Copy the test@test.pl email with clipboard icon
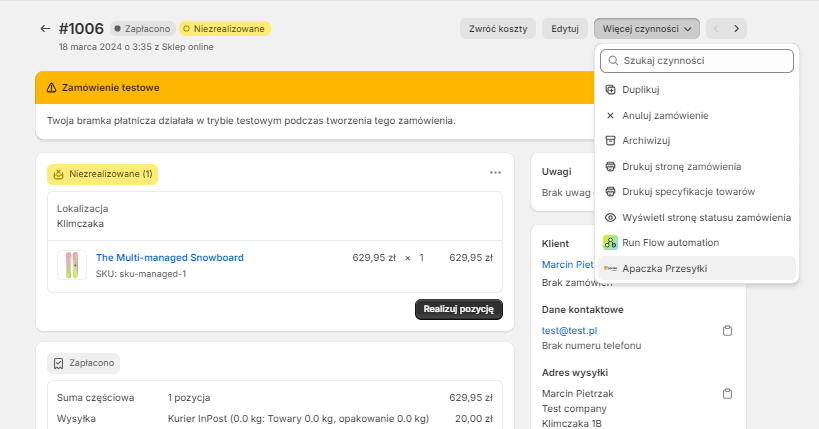This screenshot has height=429, width=819. tap(728, 330)
